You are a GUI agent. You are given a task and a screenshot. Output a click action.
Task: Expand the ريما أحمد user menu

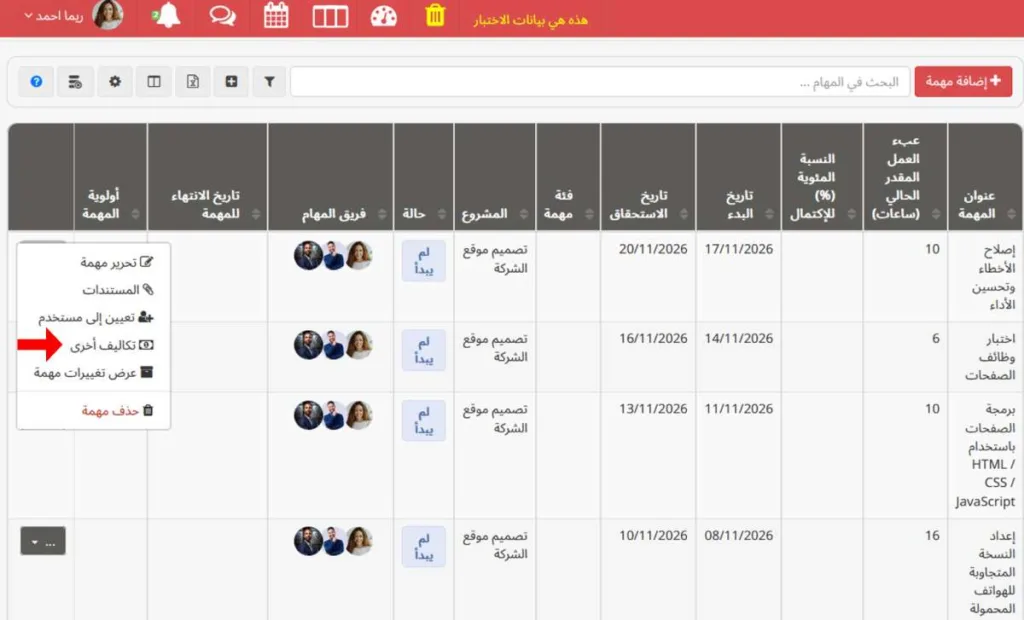coord(55,17)
